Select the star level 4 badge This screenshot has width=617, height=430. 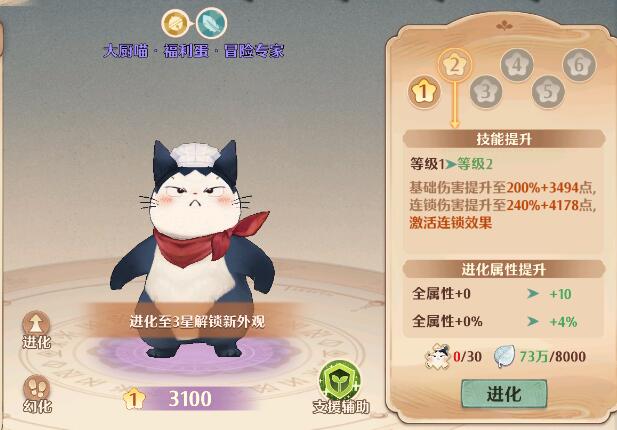517,65
